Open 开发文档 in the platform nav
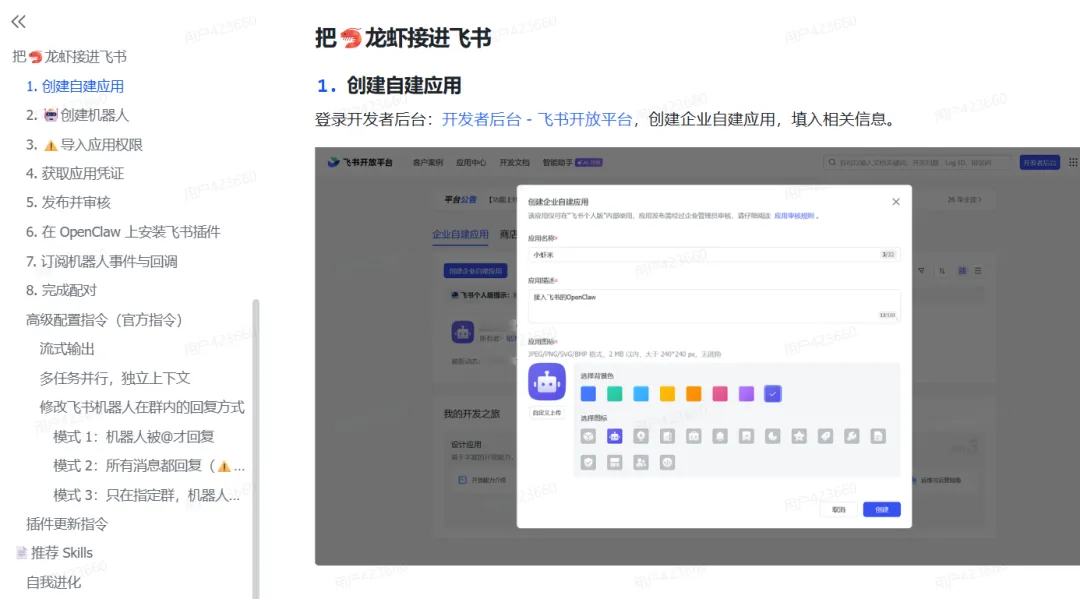Viewport: 1080px width, 599px height. (515, 162)
